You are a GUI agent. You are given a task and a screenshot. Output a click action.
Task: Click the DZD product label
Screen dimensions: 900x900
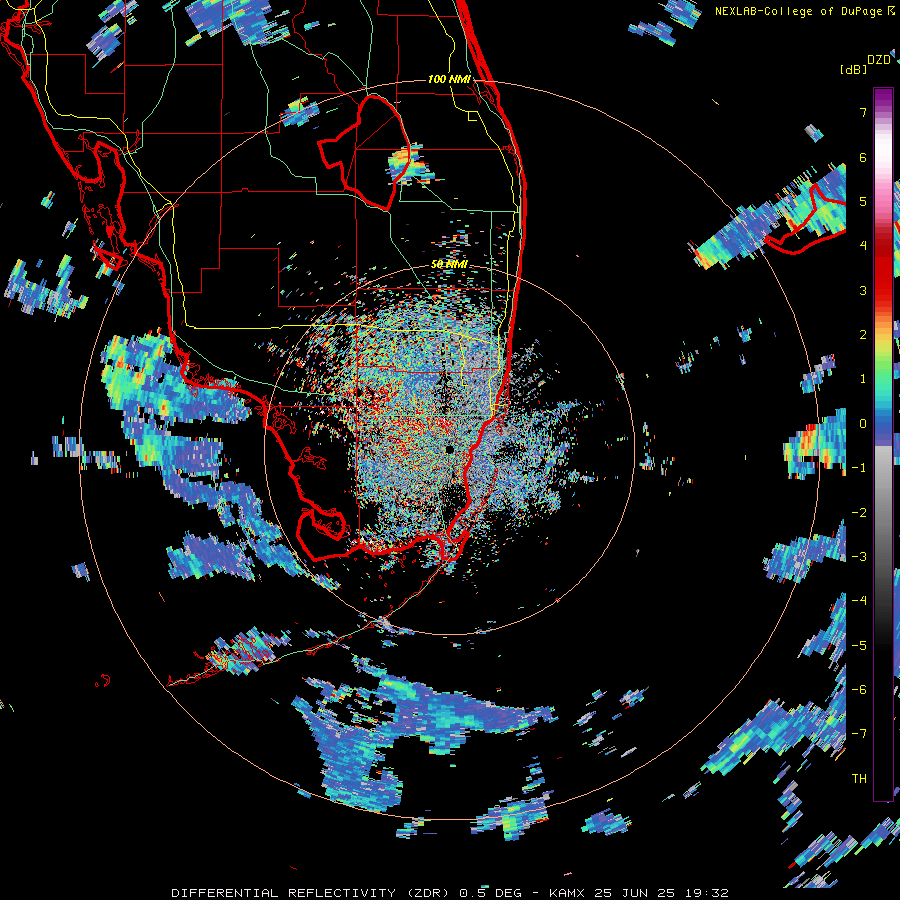coord(879,60)
